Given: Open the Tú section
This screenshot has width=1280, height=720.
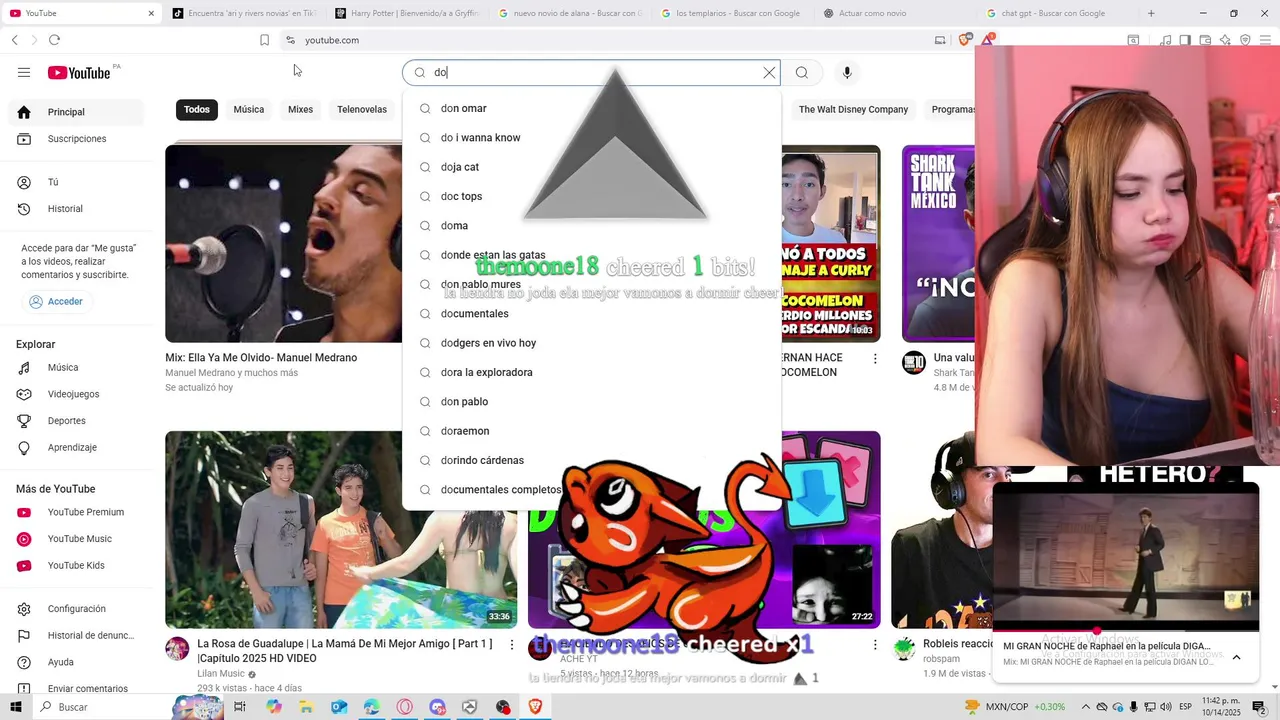Looking at the screenshot, I should click(x=78, y=182).
